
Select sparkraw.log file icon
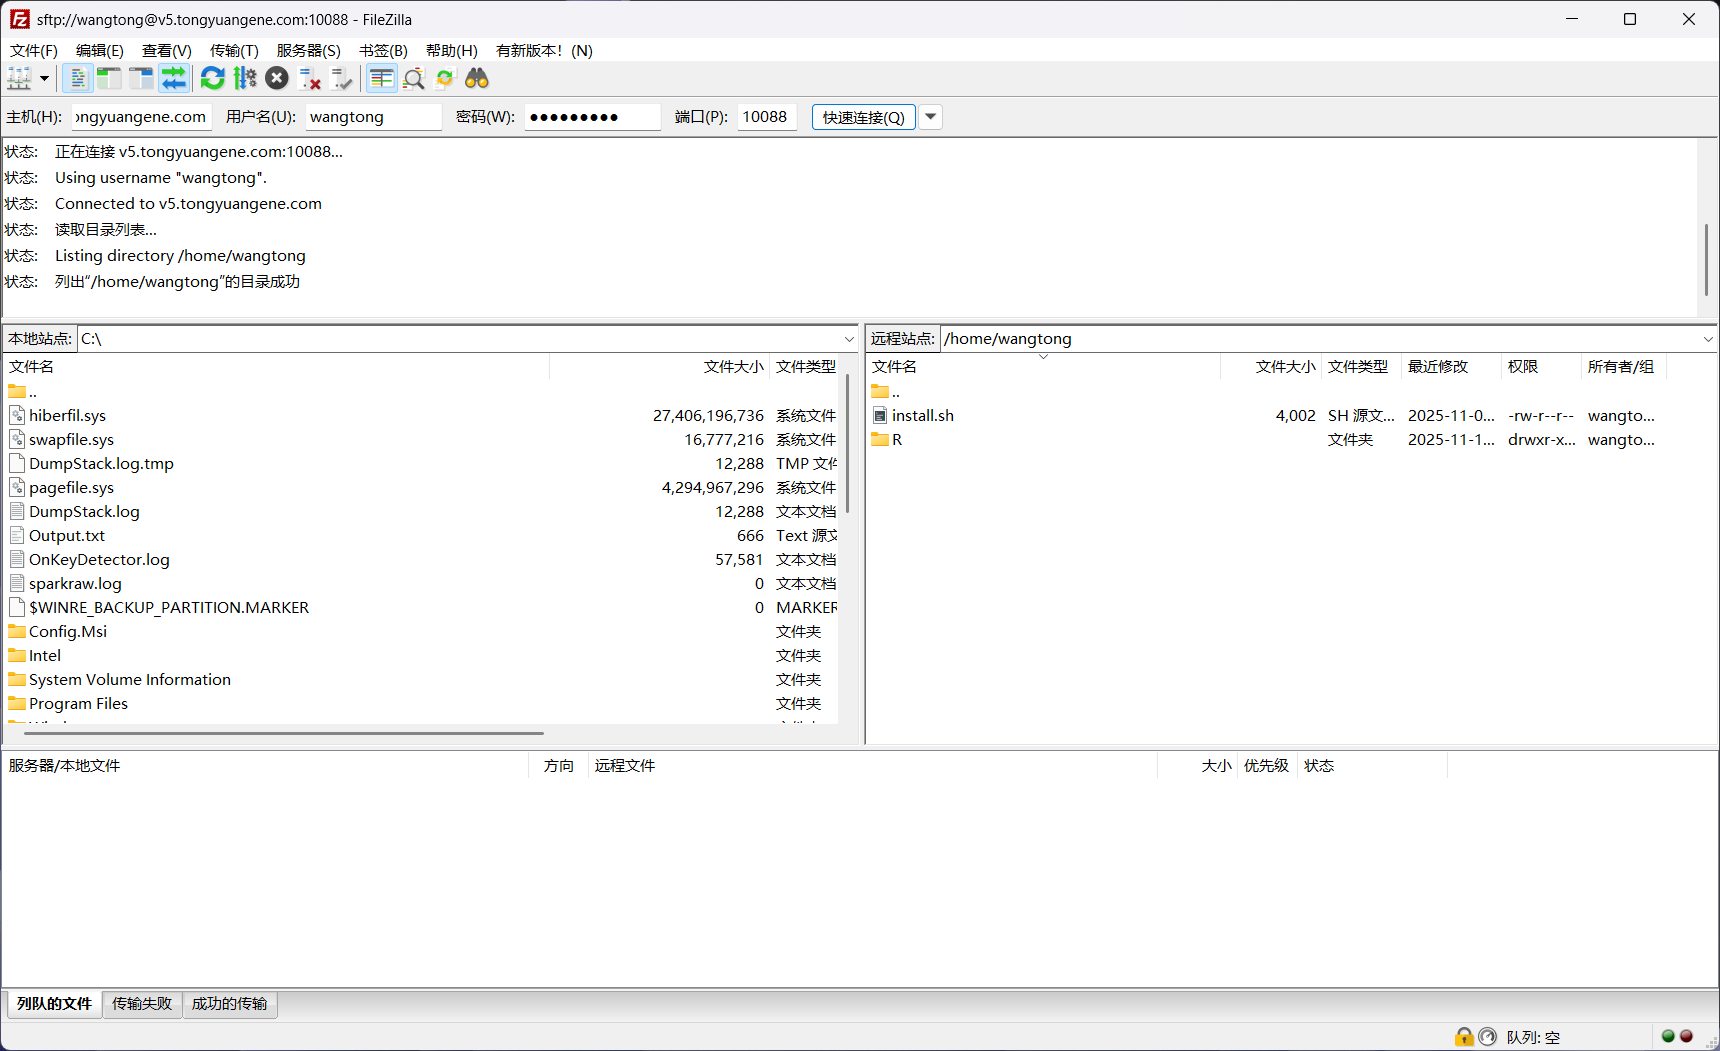click(17, 583)
